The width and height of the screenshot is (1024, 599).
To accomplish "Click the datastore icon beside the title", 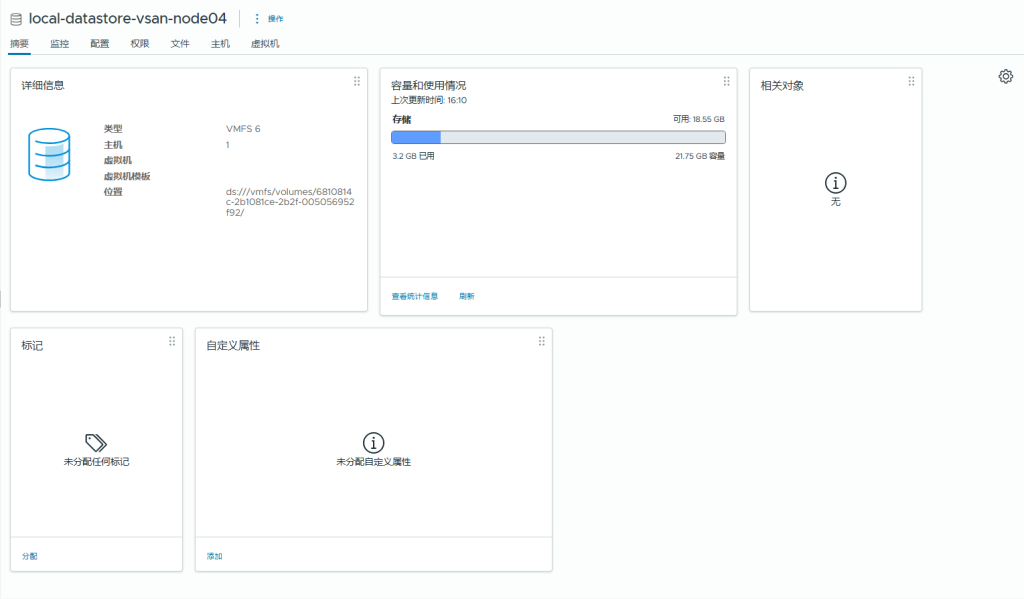I will click(x=14, y=18).
